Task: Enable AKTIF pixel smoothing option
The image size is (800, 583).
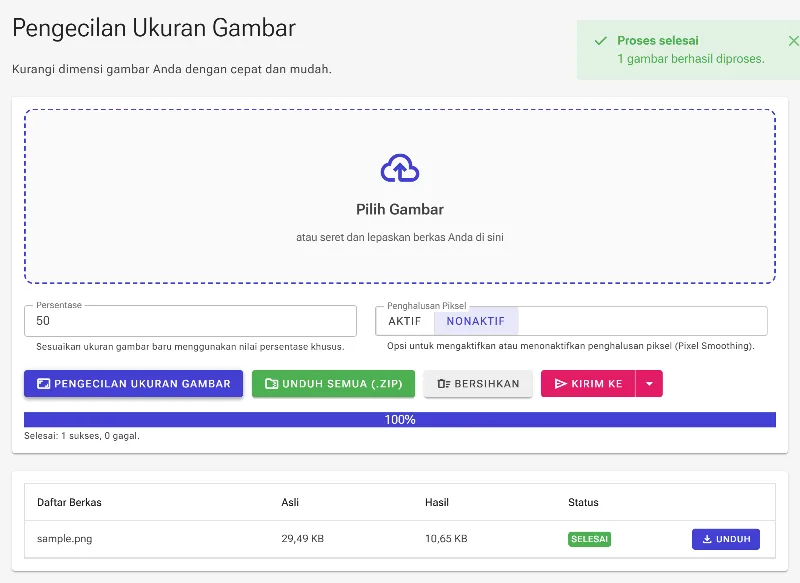Action: click(x=405, y=321)
